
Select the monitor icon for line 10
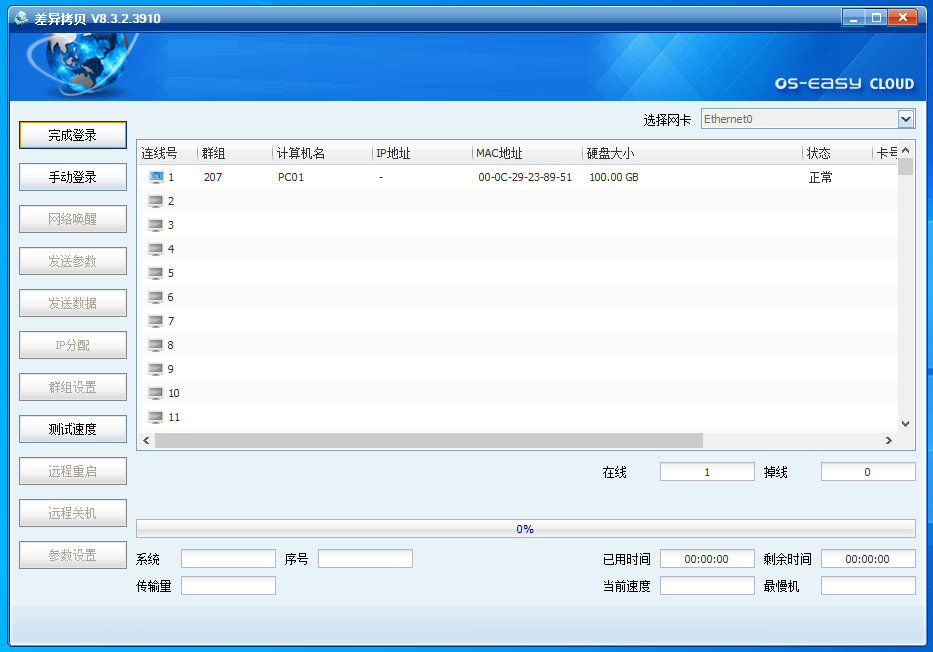point(156,393)
